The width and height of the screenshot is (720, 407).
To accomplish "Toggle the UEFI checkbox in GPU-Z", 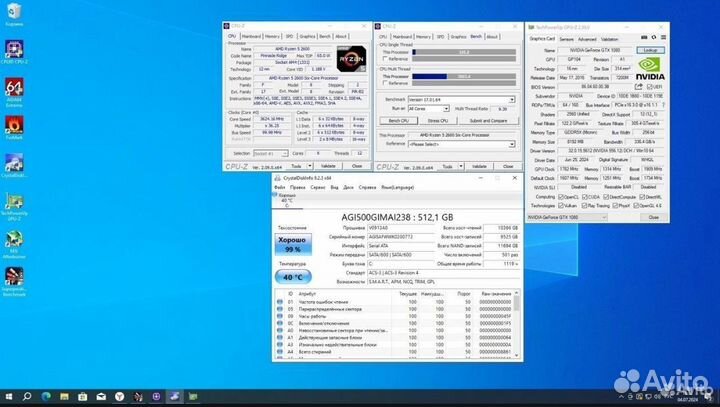I will (x=650, y=87).
